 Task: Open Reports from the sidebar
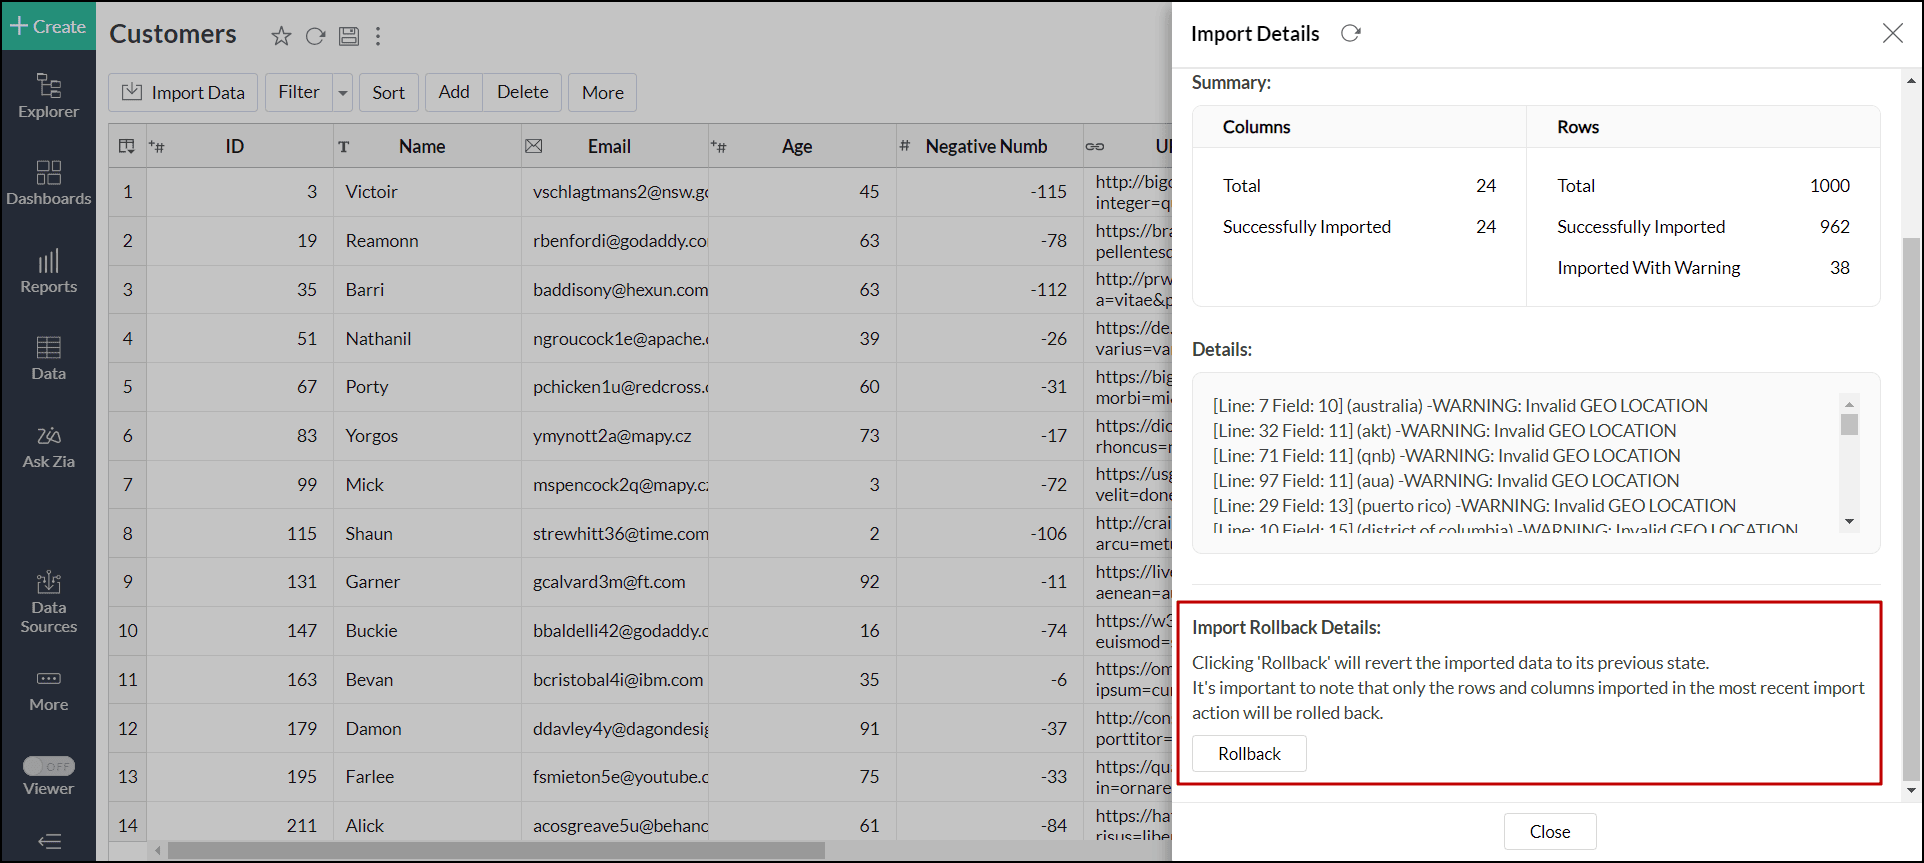coord(48,271)
